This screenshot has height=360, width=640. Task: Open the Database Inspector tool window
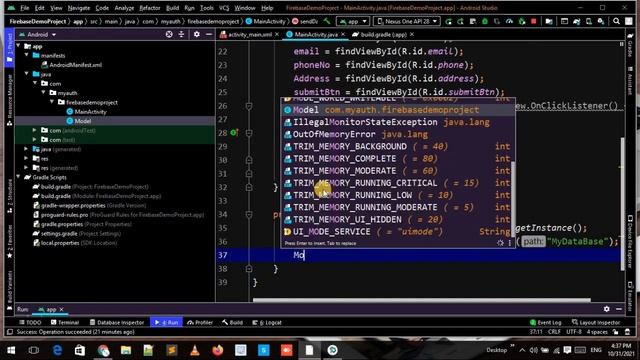pyautogui.click(x=117, y=322)
